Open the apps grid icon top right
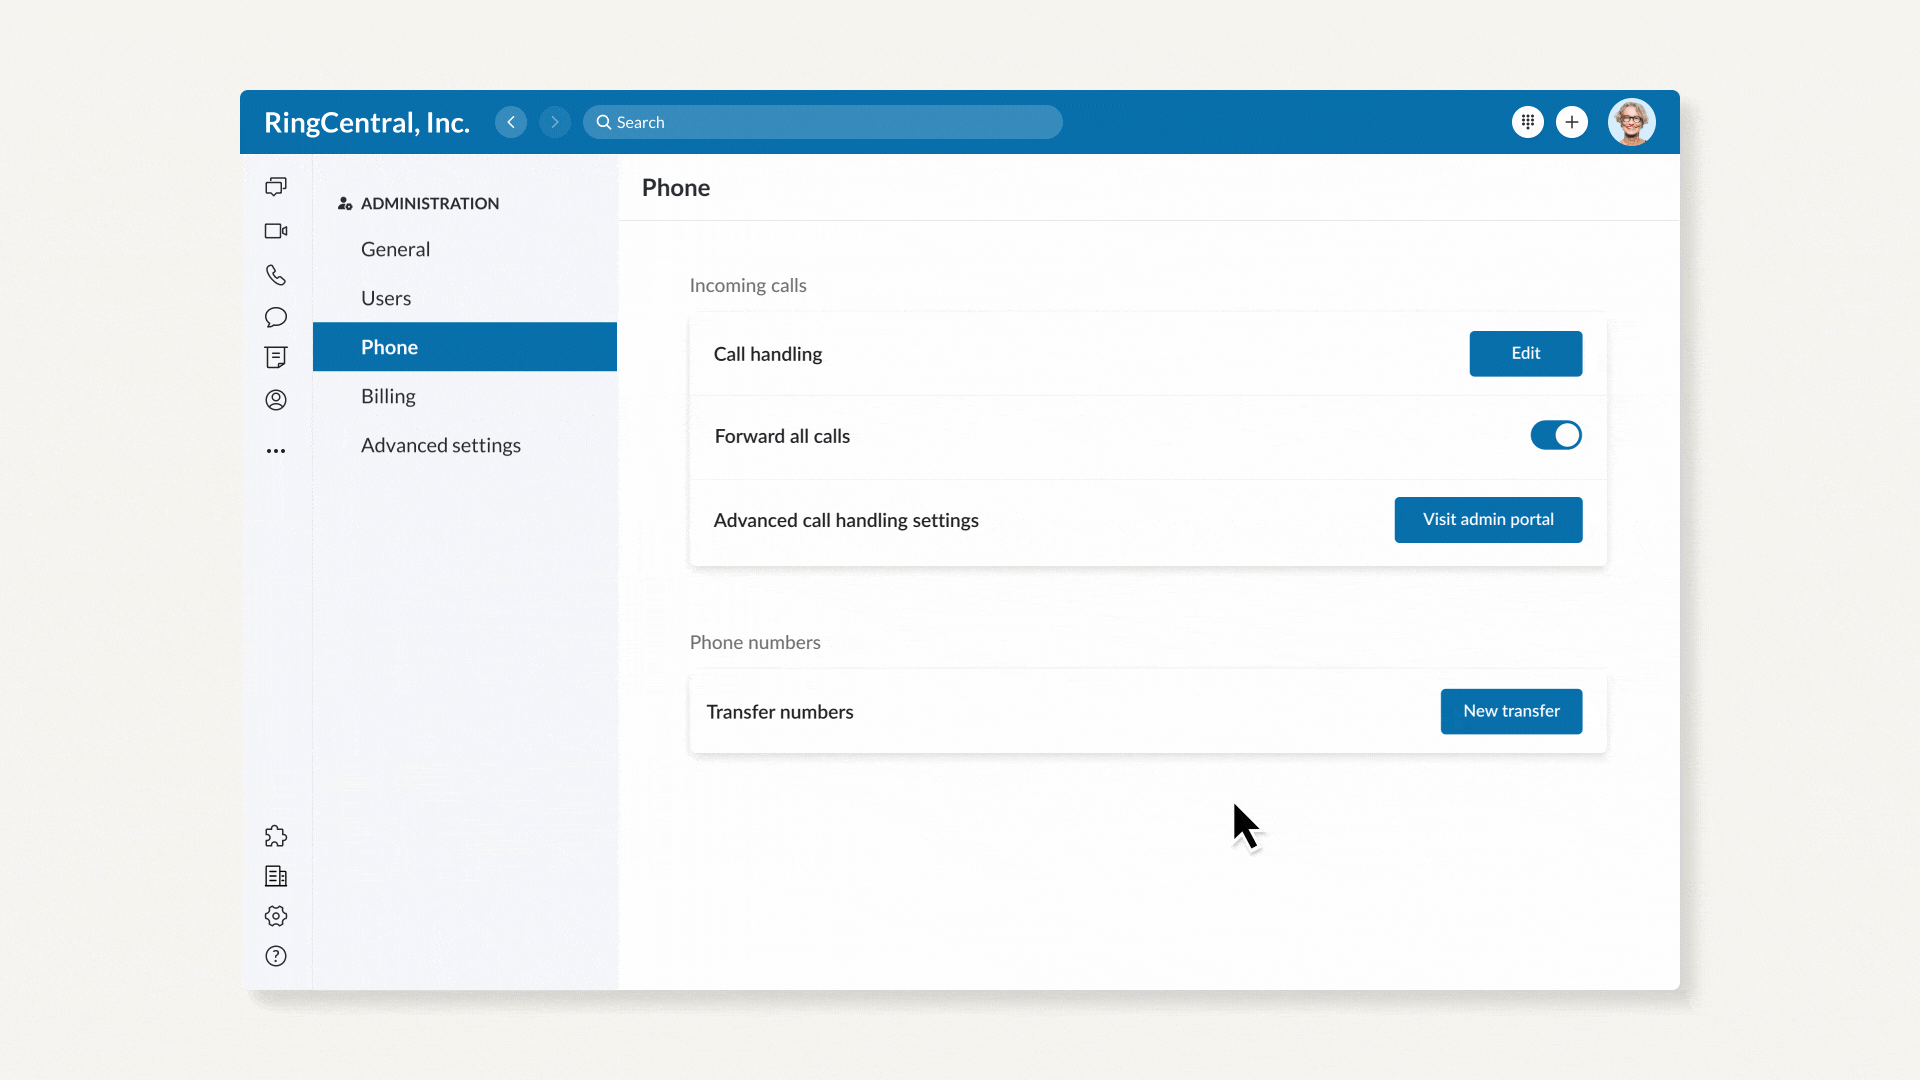Screen dimensions: 1920x1080 click(x=1527, y=121)
